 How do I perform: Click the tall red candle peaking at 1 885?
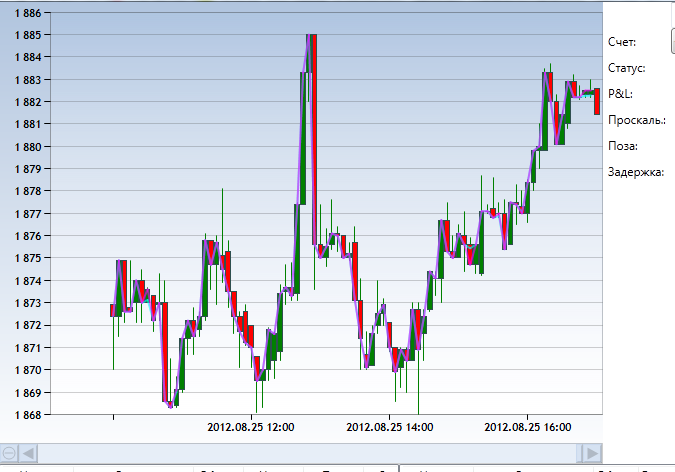[314, 140]
